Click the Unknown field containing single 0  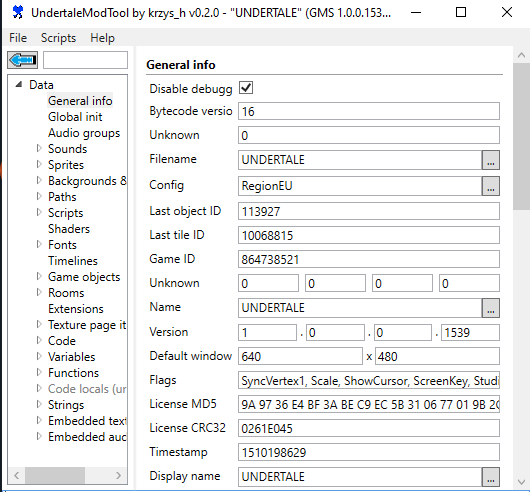tap(369, 135)
